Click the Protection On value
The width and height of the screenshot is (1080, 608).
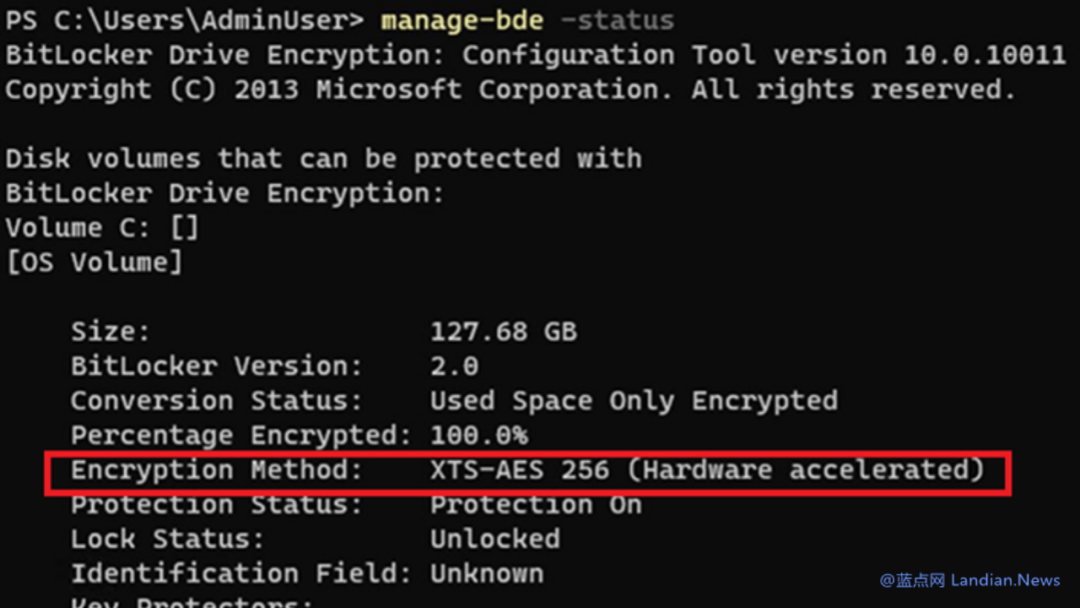click(x=535, y=505)
